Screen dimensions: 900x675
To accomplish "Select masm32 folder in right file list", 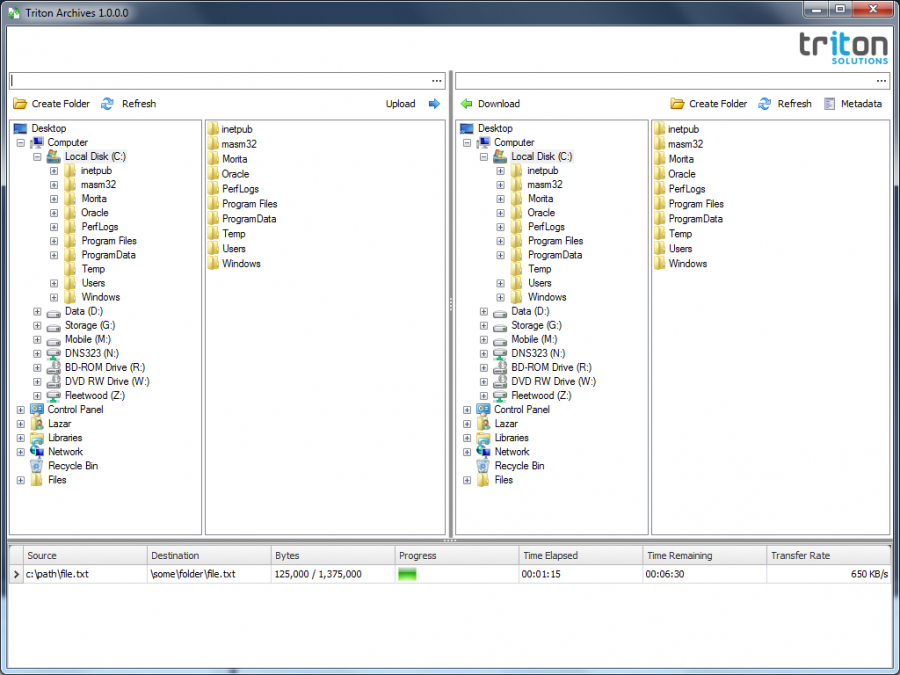I will click(678, 144).
